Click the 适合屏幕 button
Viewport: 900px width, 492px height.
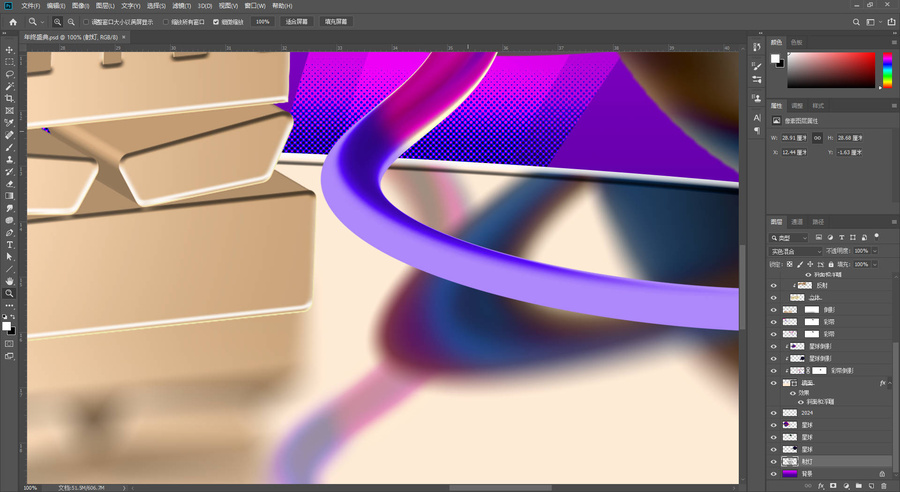pyautogui.click(x=296, y=22)
